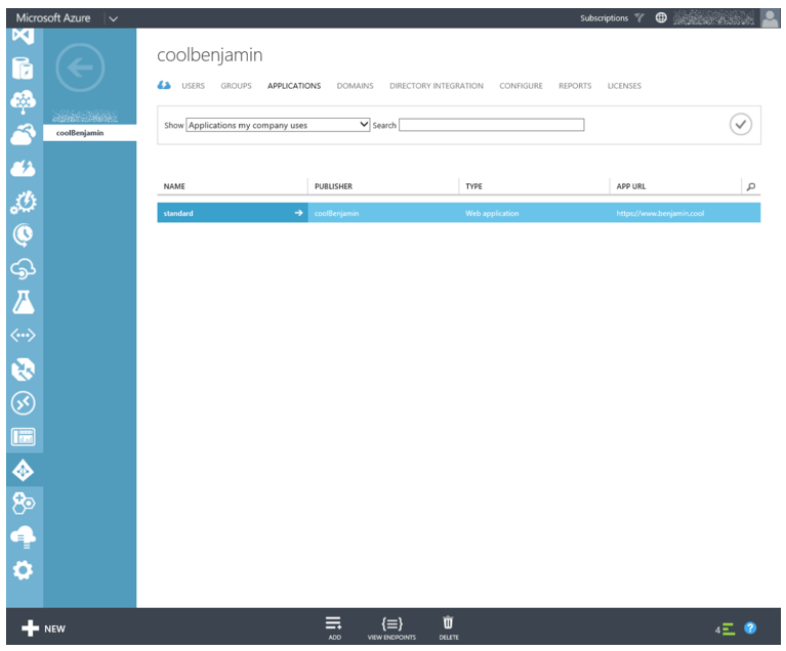Click the Subscriptions filter funnel icon
Screen dimensions: 786x651
coord(639,18)
